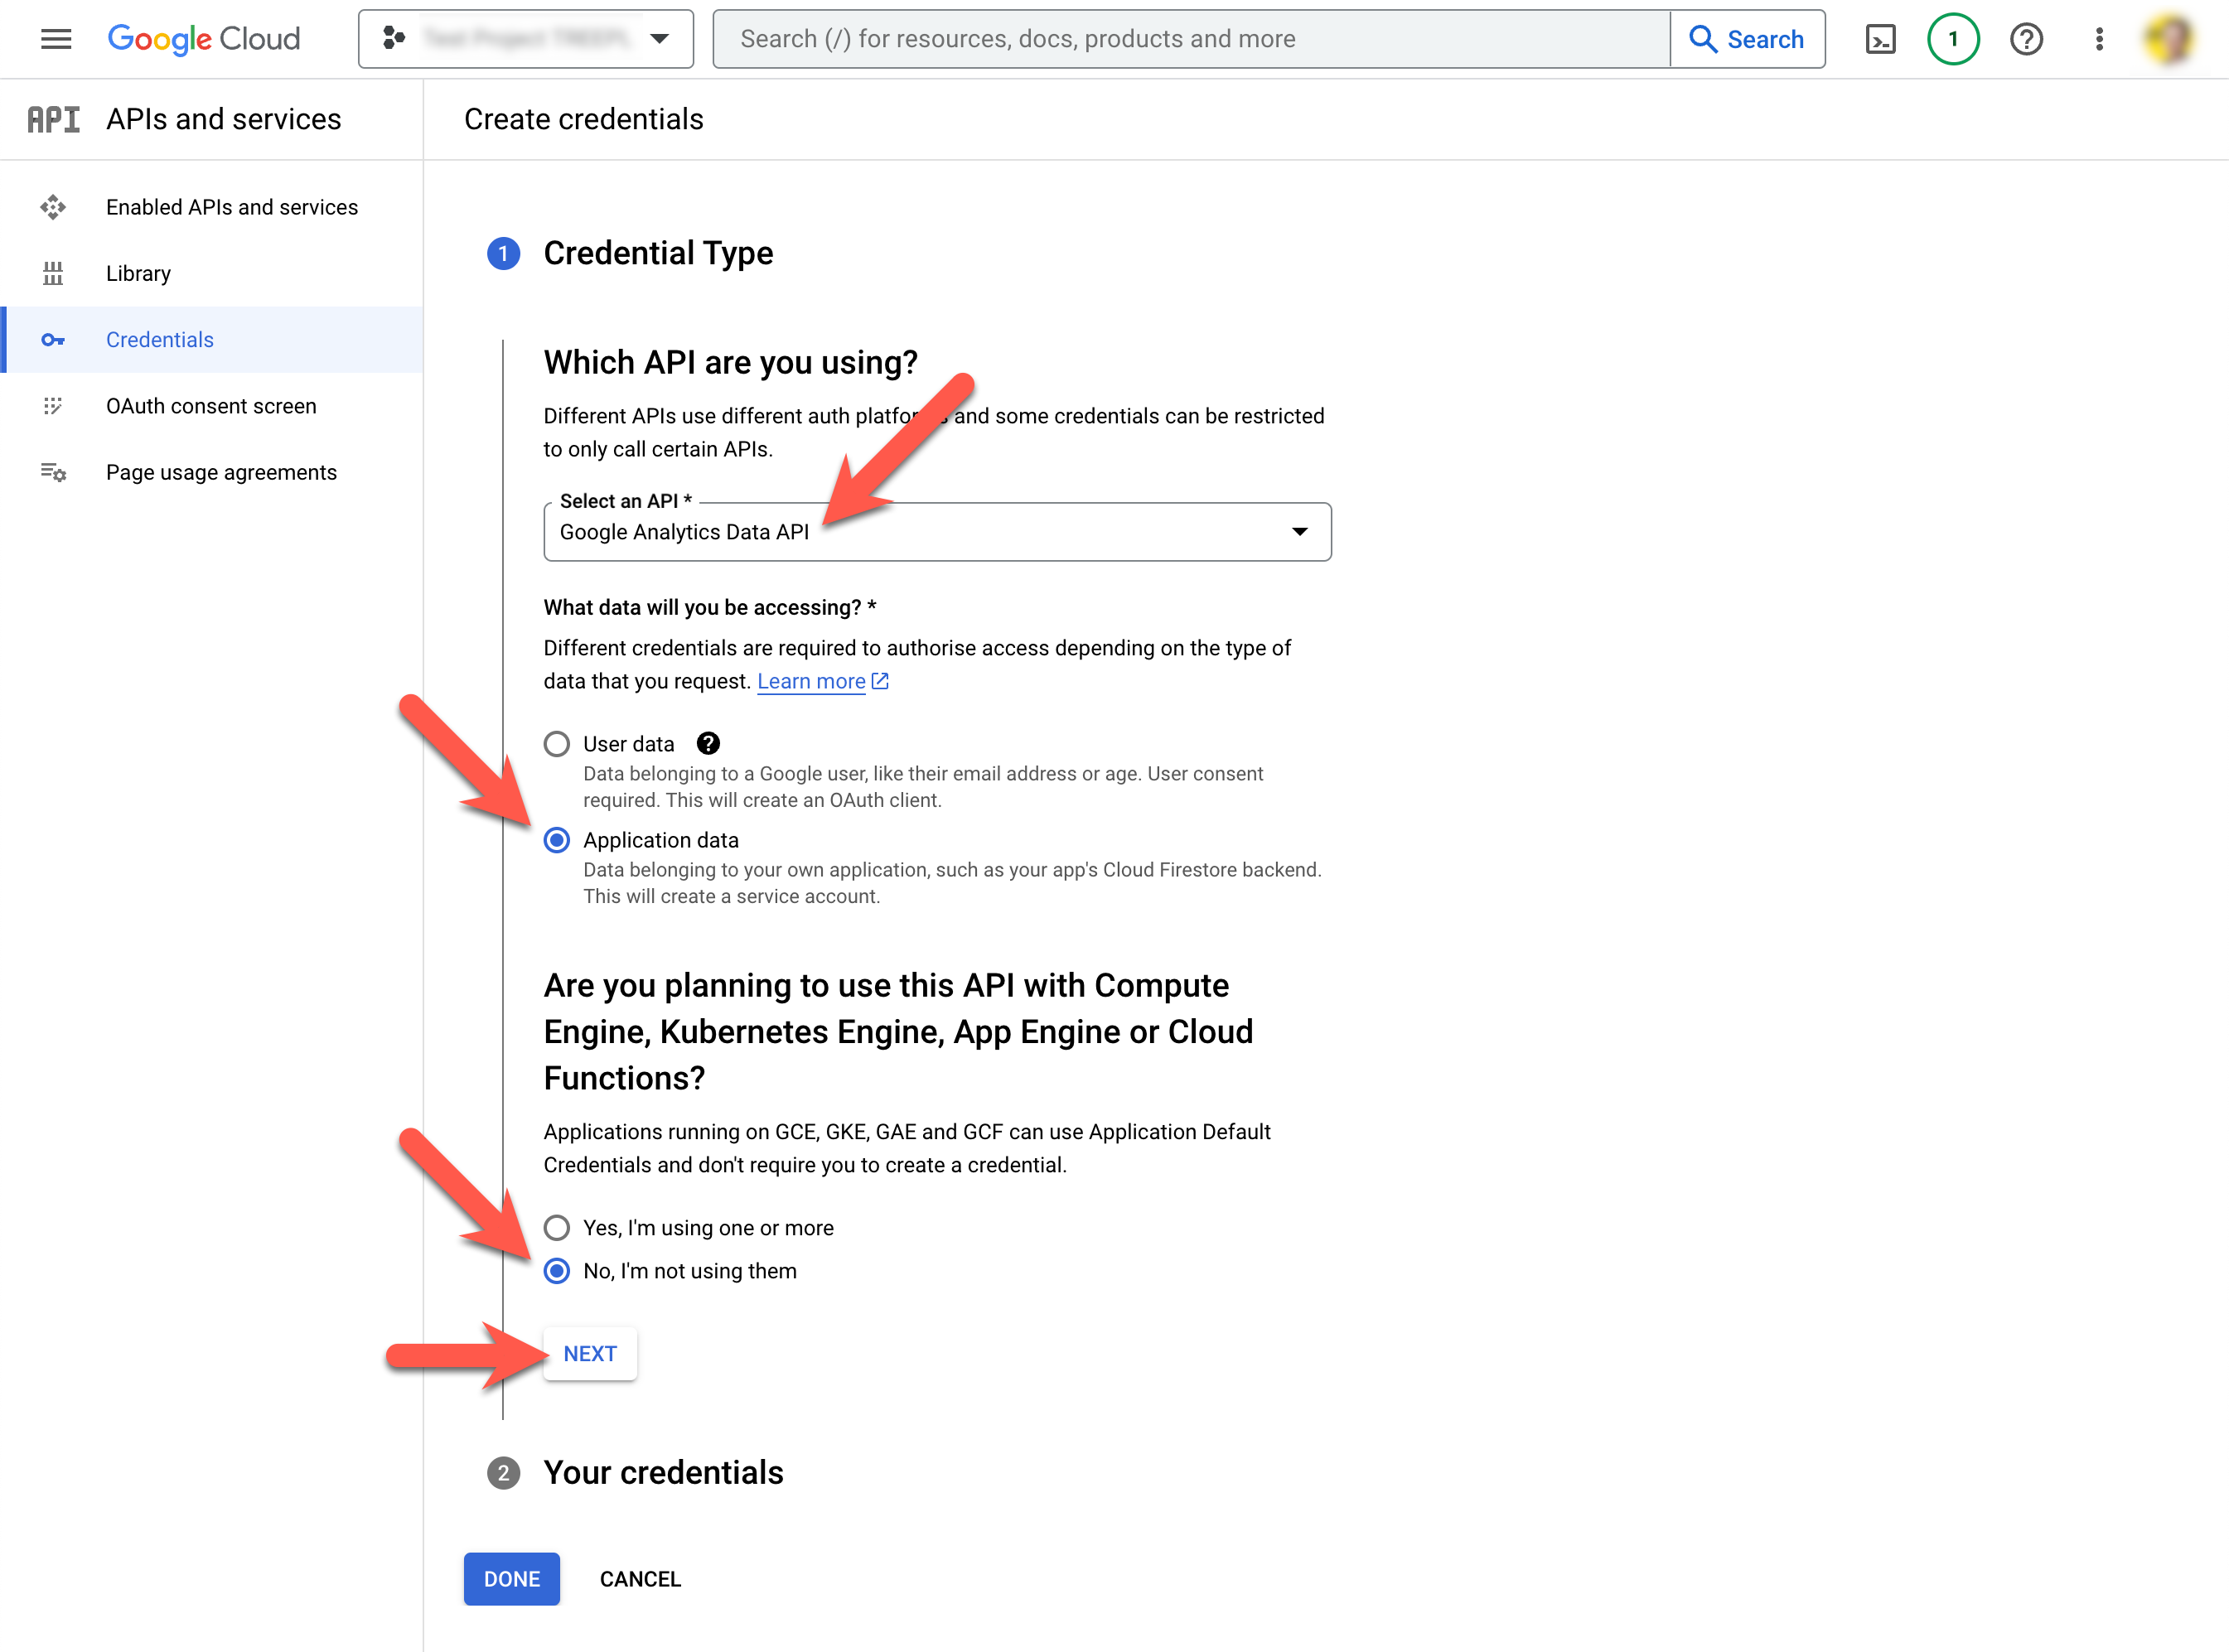2229x1652 pixels.
Task: Choose Yes, I'm using one or more
Action: click(x=557, y=1228)
